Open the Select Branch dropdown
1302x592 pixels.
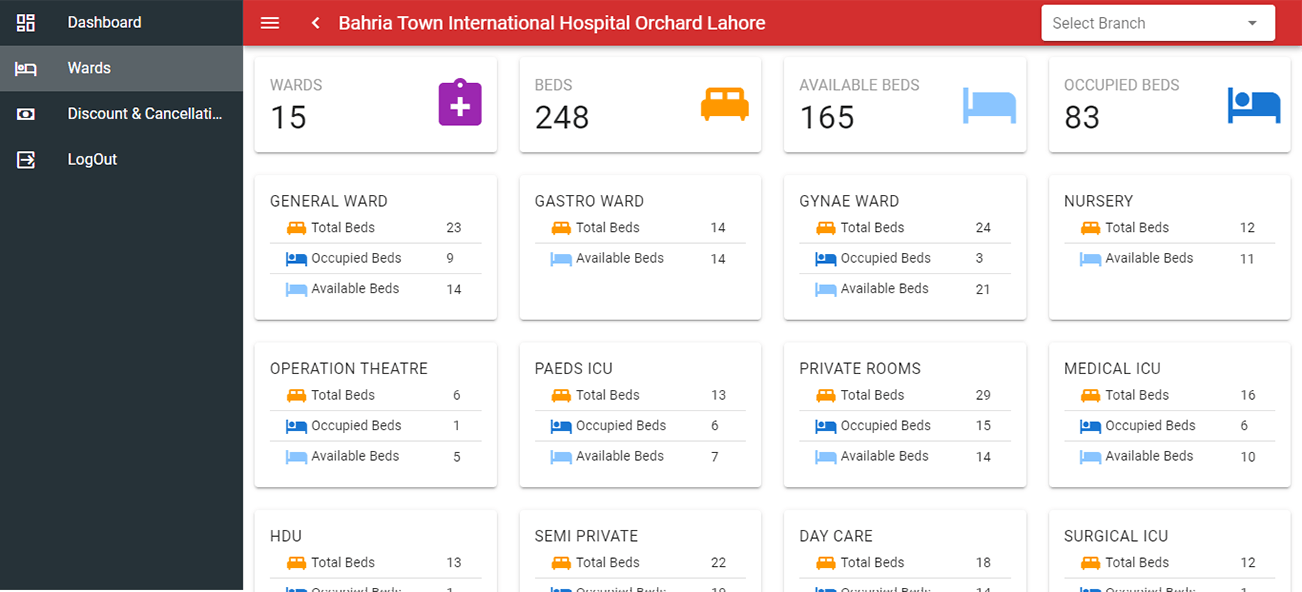[x=1158, y=23]
